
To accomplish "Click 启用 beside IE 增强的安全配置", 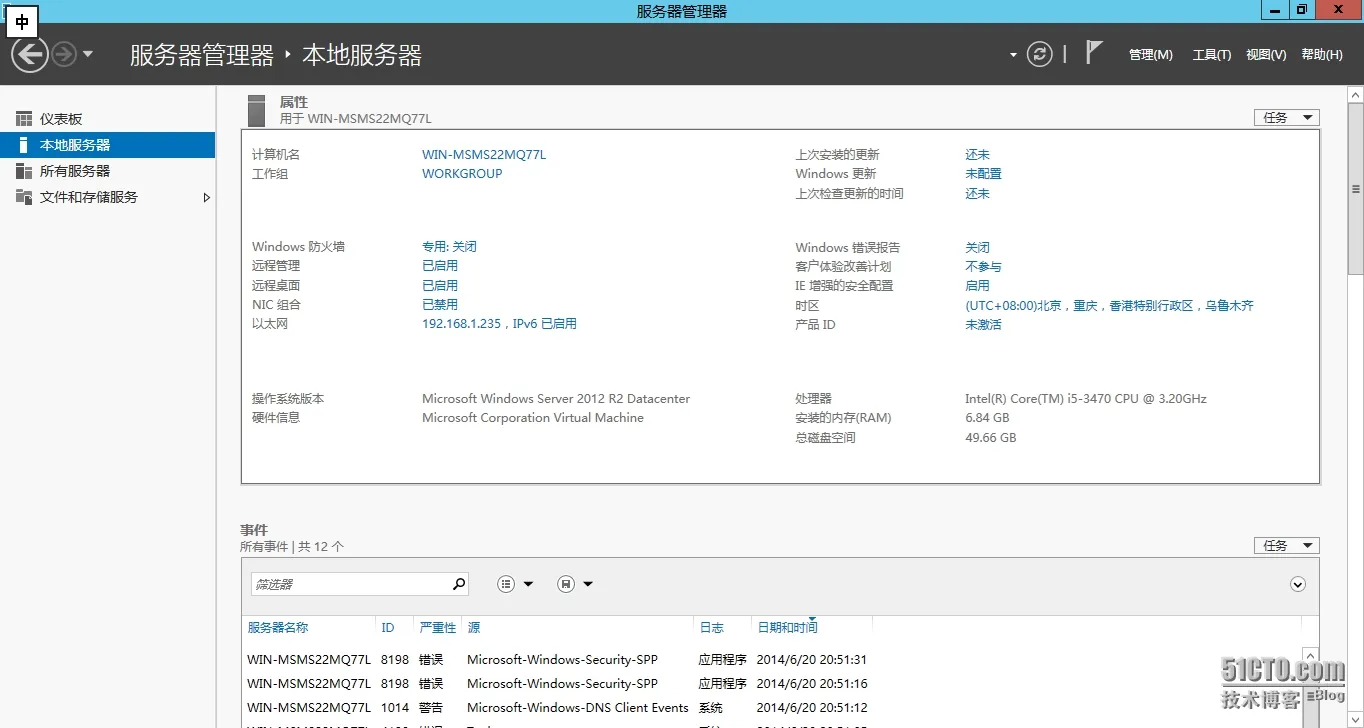I will 977,286.
